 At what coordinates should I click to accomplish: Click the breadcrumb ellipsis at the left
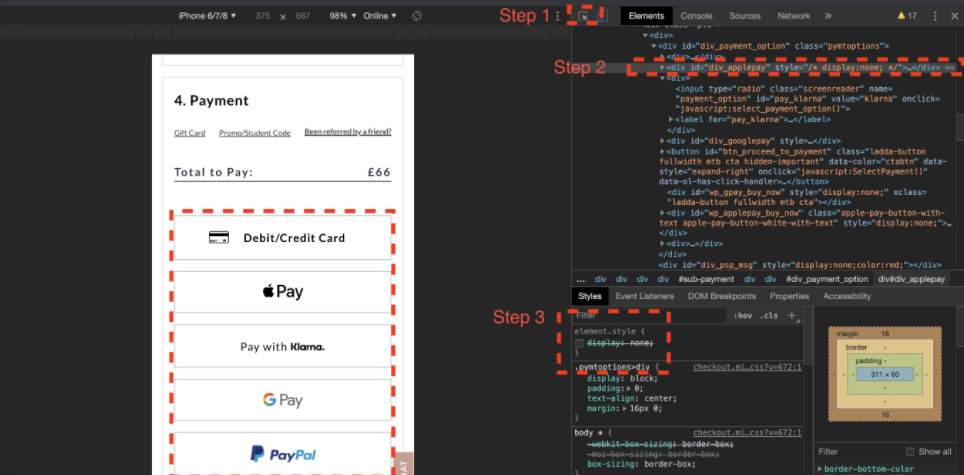coord(580,279)
